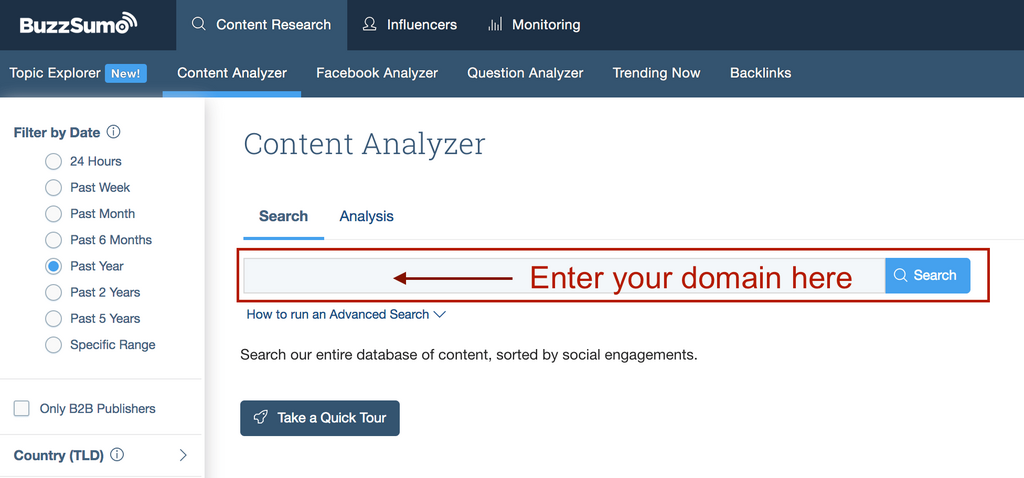The width and height of the screenshot is (1024, 478).
Task: Switch to the Analysis tab
Action: [x=366, y=216]
